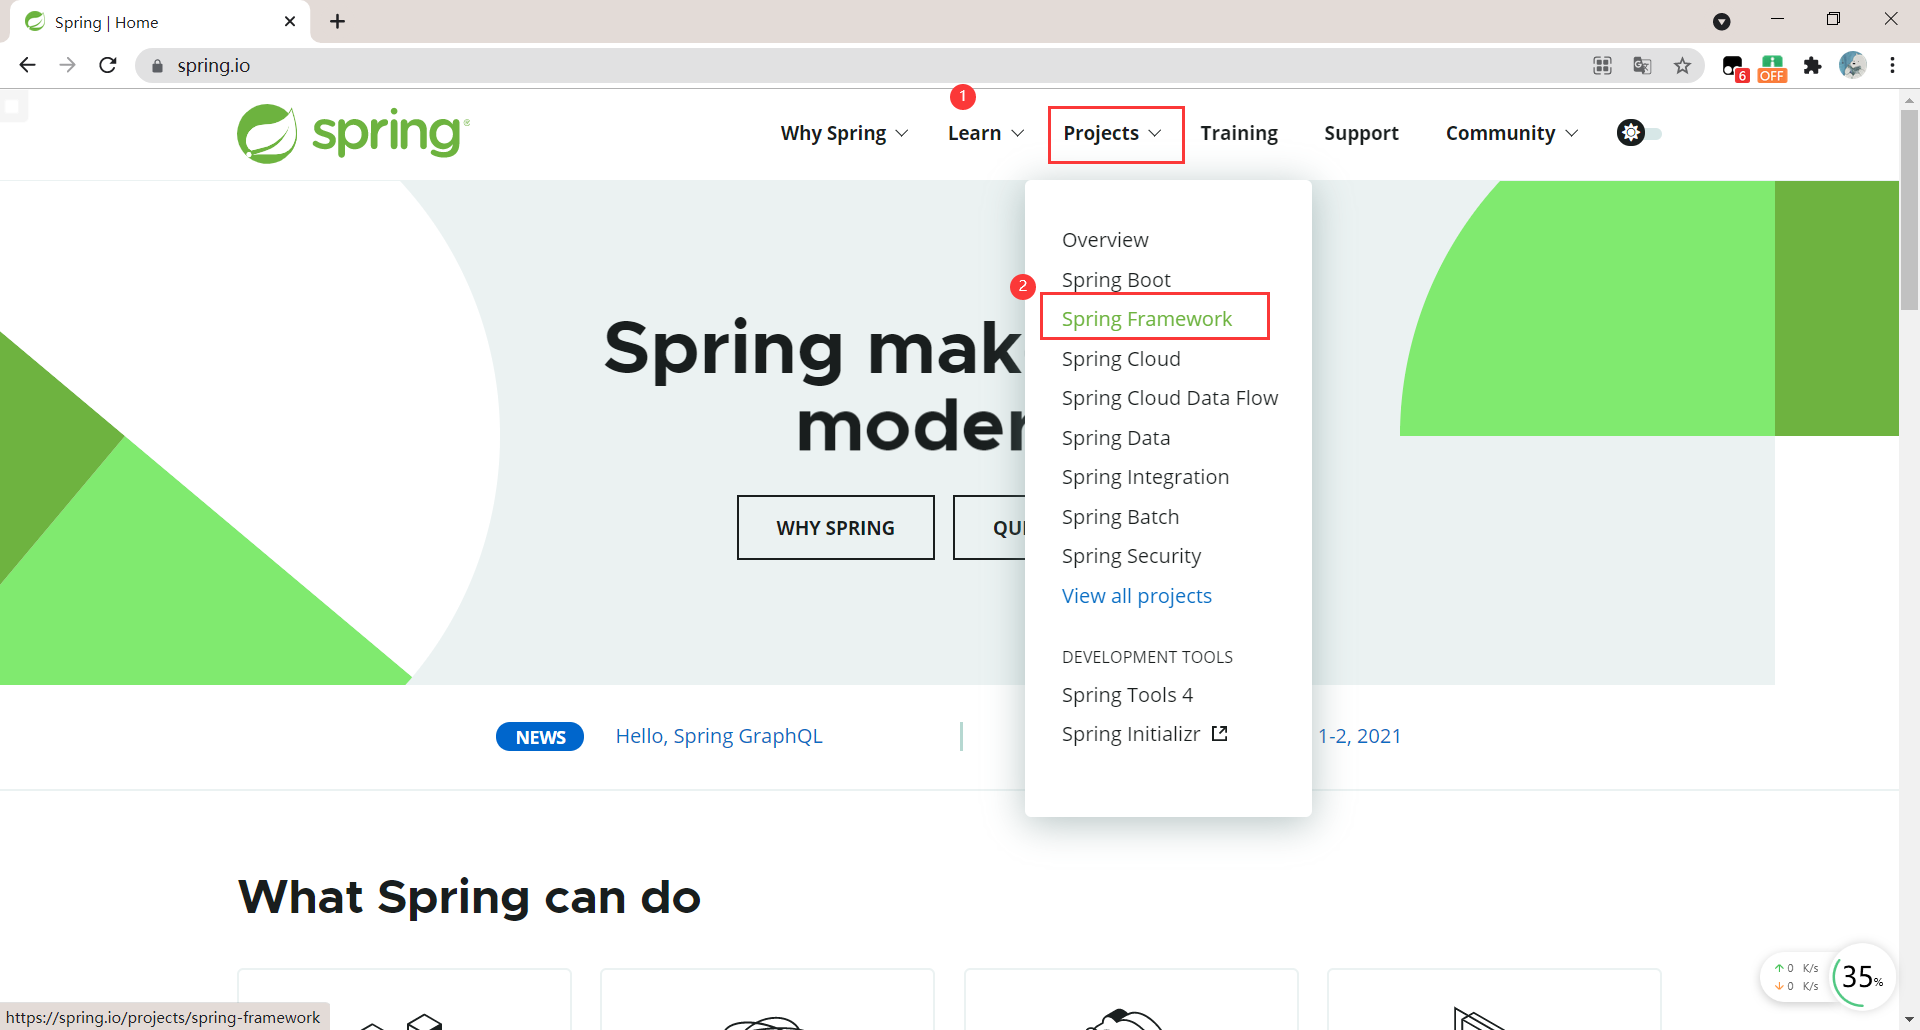Bookmark this page with the star icon
1920x1030 pixels.
tap(1682, 65)
